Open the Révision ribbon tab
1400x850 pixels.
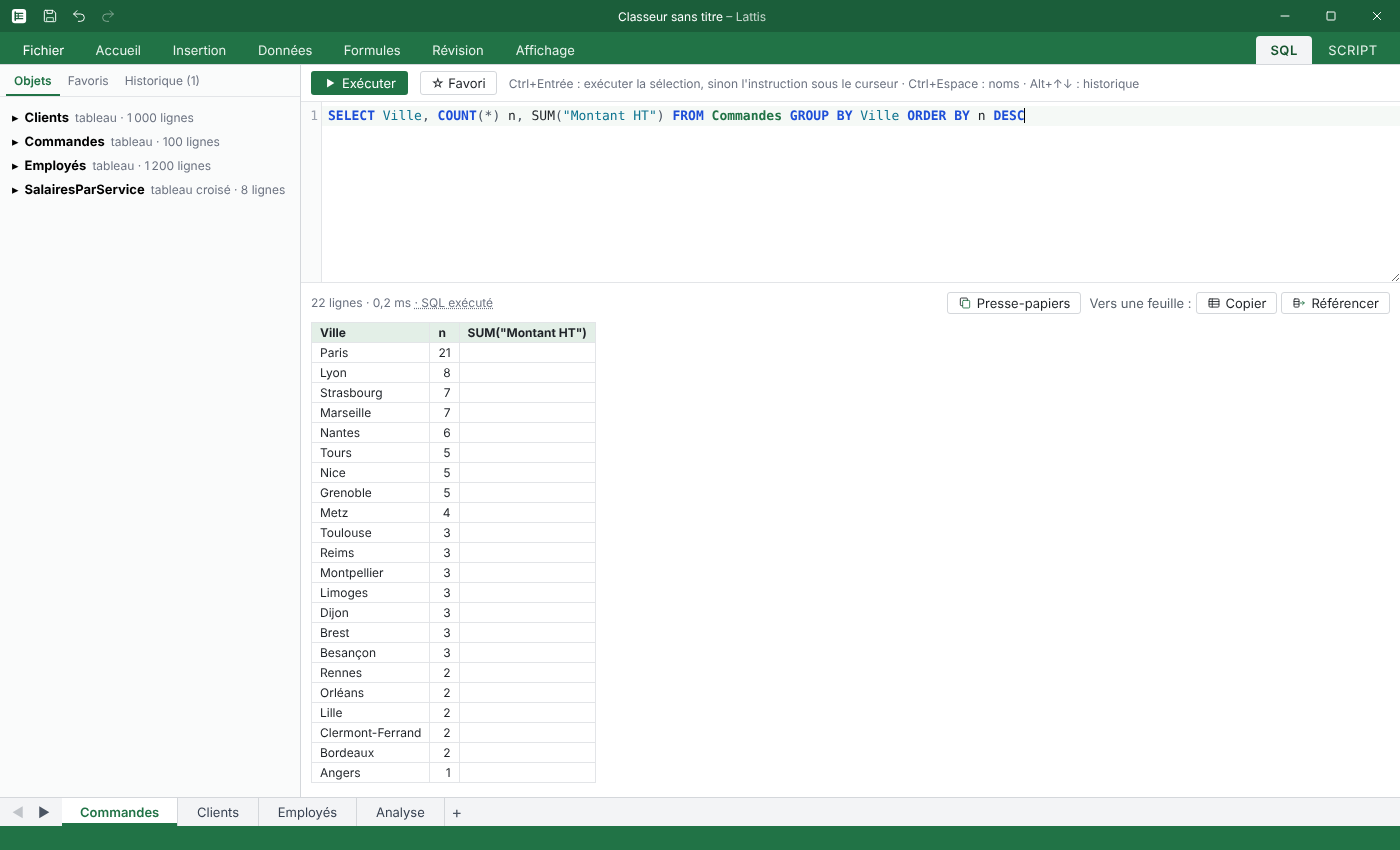pos(458,50)
